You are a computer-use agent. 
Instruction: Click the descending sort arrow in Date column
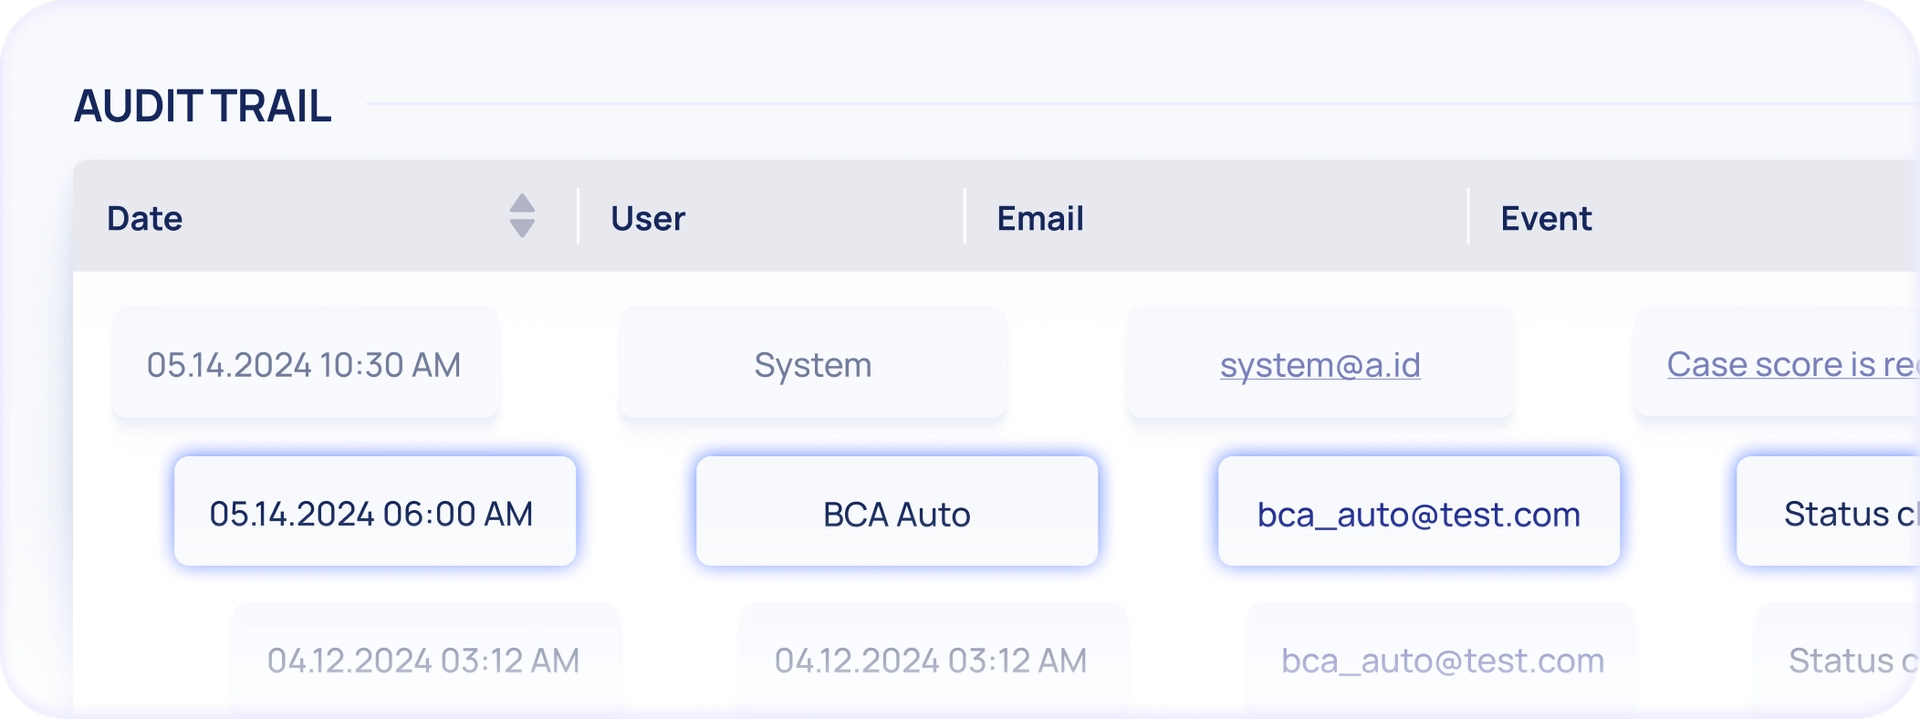(x=522, y=229)
